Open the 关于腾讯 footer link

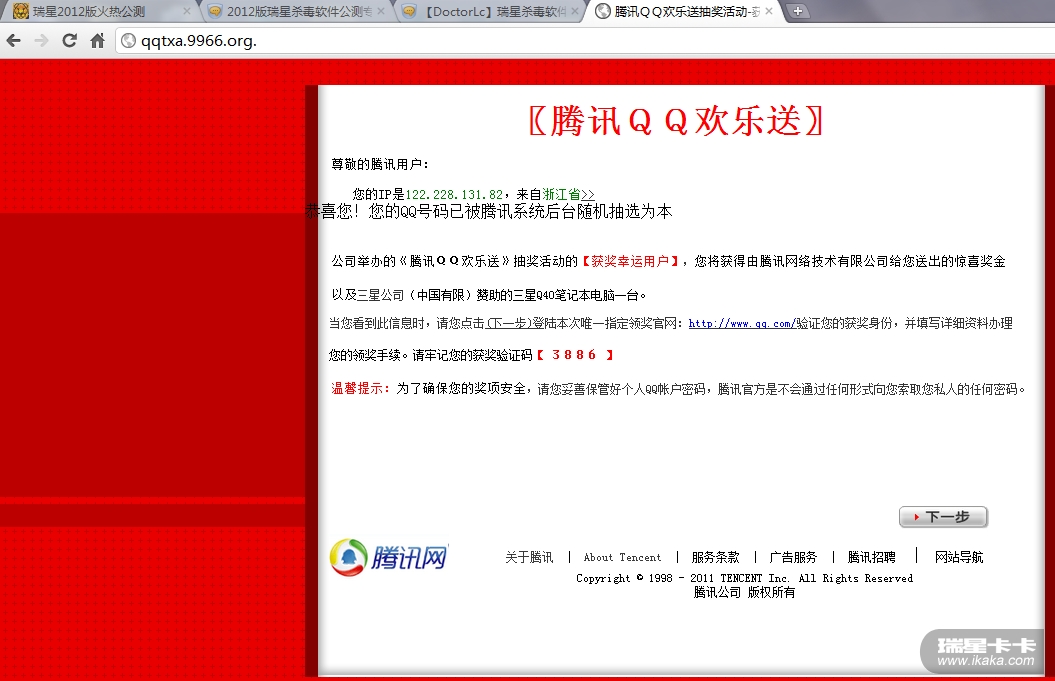click(x=529, y=557)
